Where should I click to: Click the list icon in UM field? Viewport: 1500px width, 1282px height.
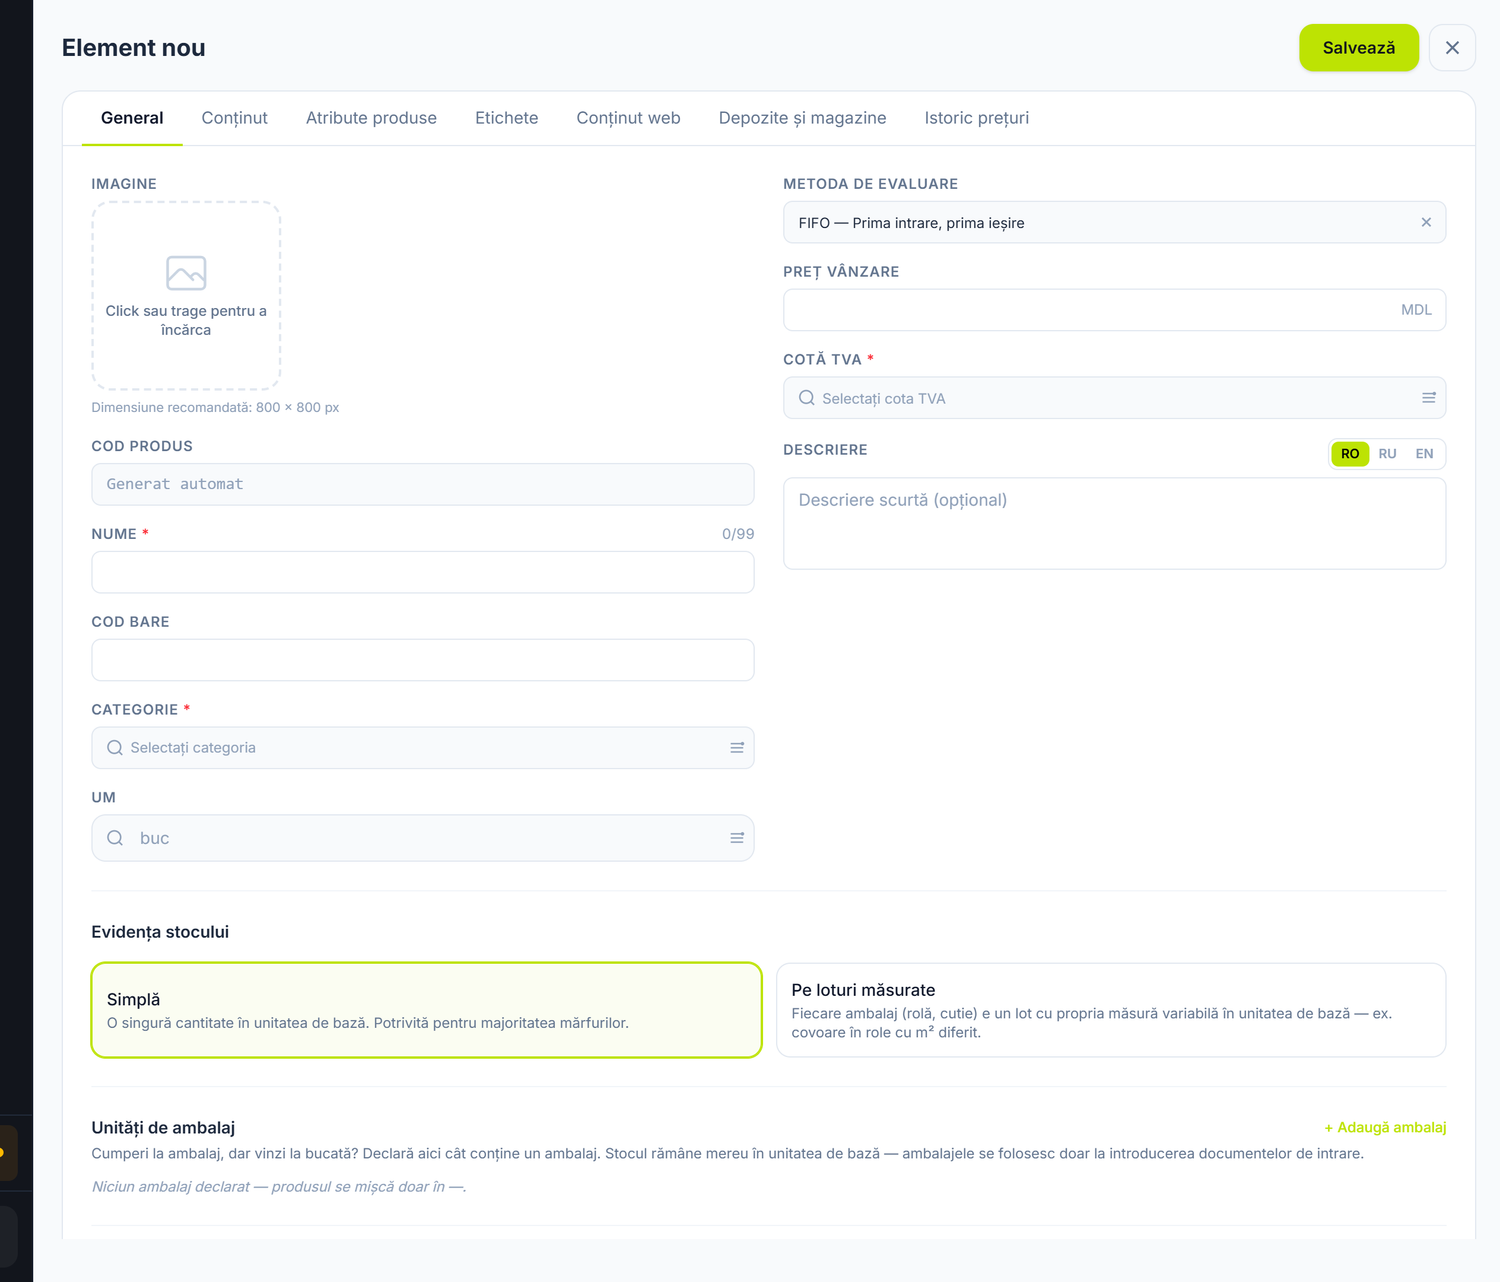[x=737, y=838]
